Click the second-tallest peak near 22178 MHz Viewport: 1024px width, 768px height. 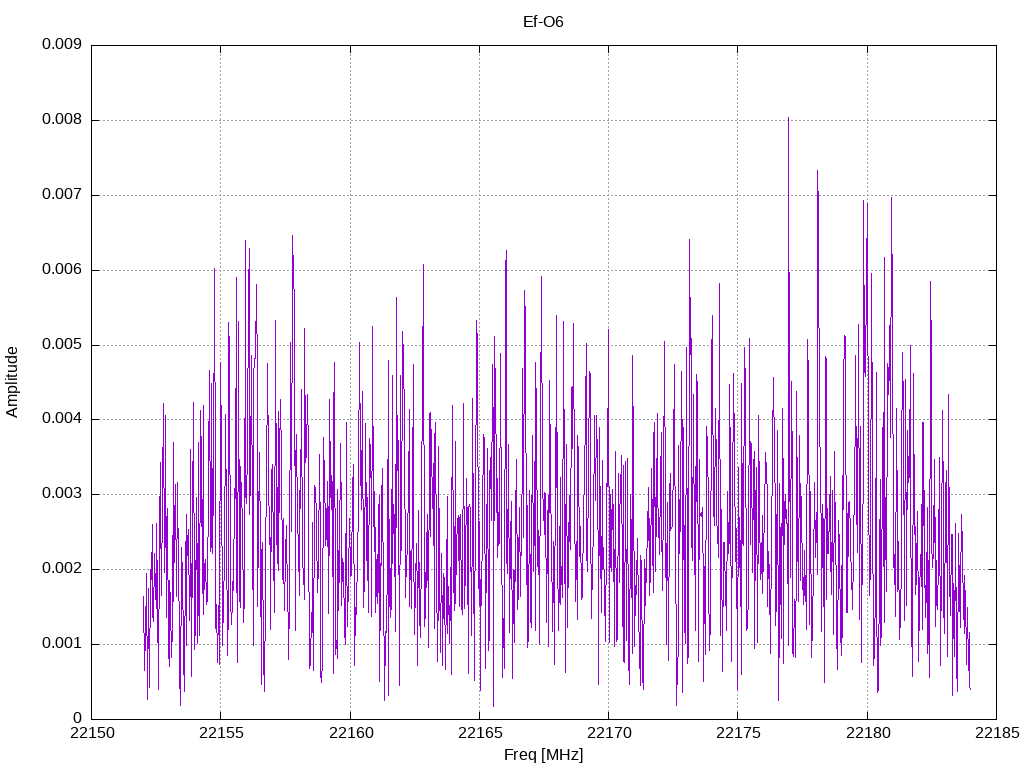coord(817,172)
